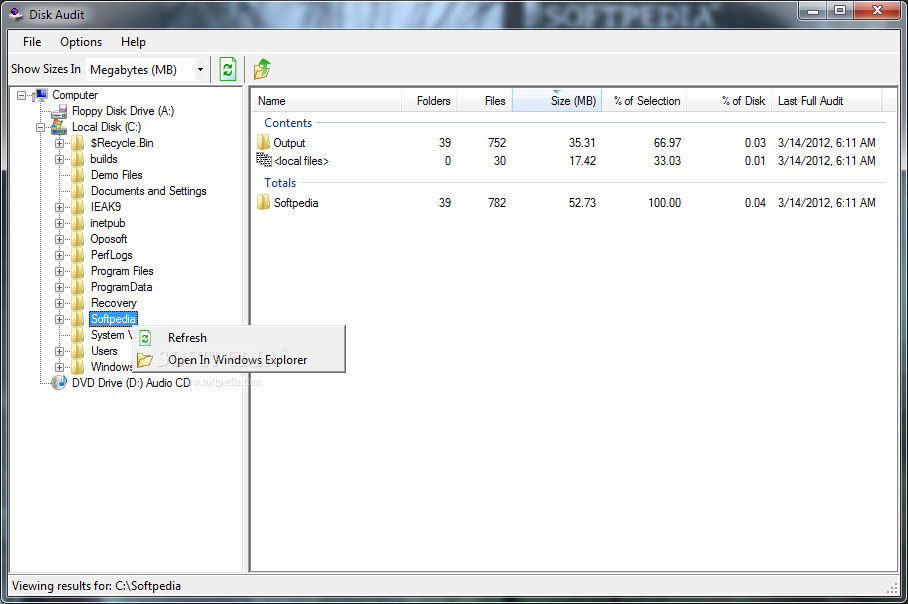Open the Options menu
The image size is (908, 604).
pyautogui.click(x=81, y=42)
